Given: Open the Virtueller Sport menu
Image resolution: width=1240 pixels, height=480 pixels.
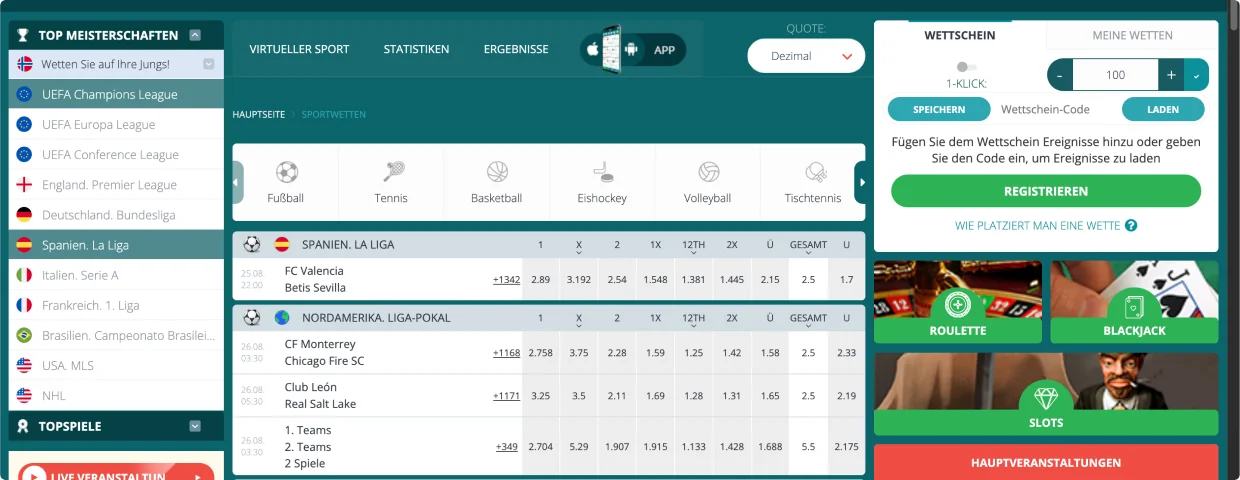Looking at the screenshot, I should pos(299,49).
